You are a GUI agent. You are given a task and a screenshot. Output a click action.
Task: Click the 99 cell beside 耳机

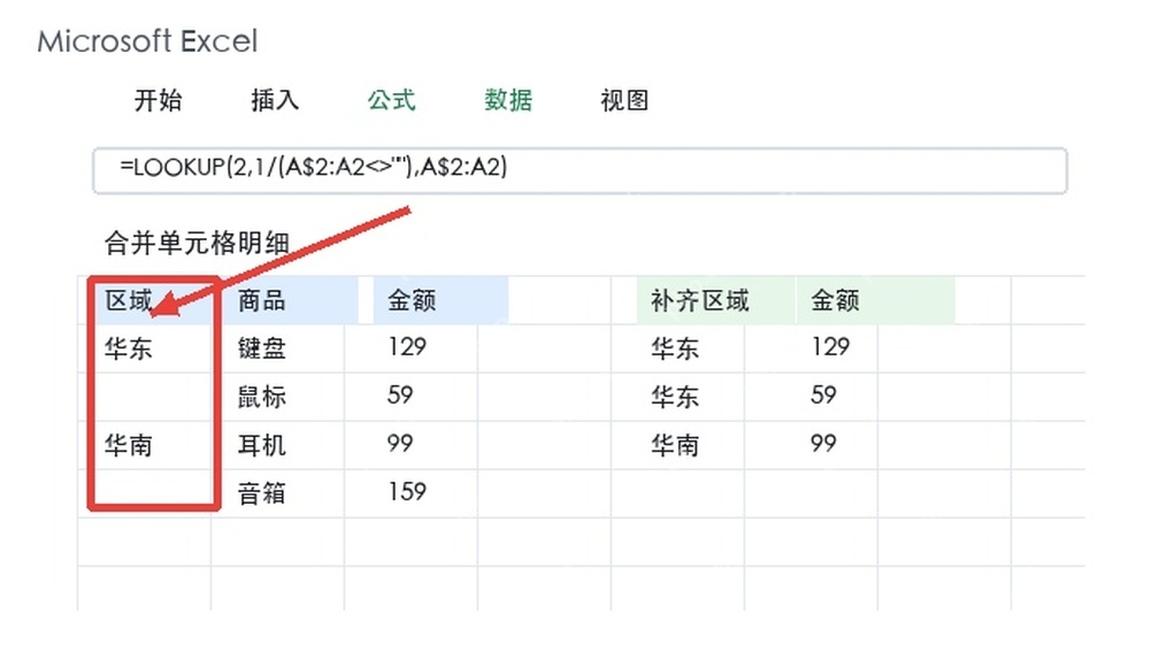pos(411,445)
